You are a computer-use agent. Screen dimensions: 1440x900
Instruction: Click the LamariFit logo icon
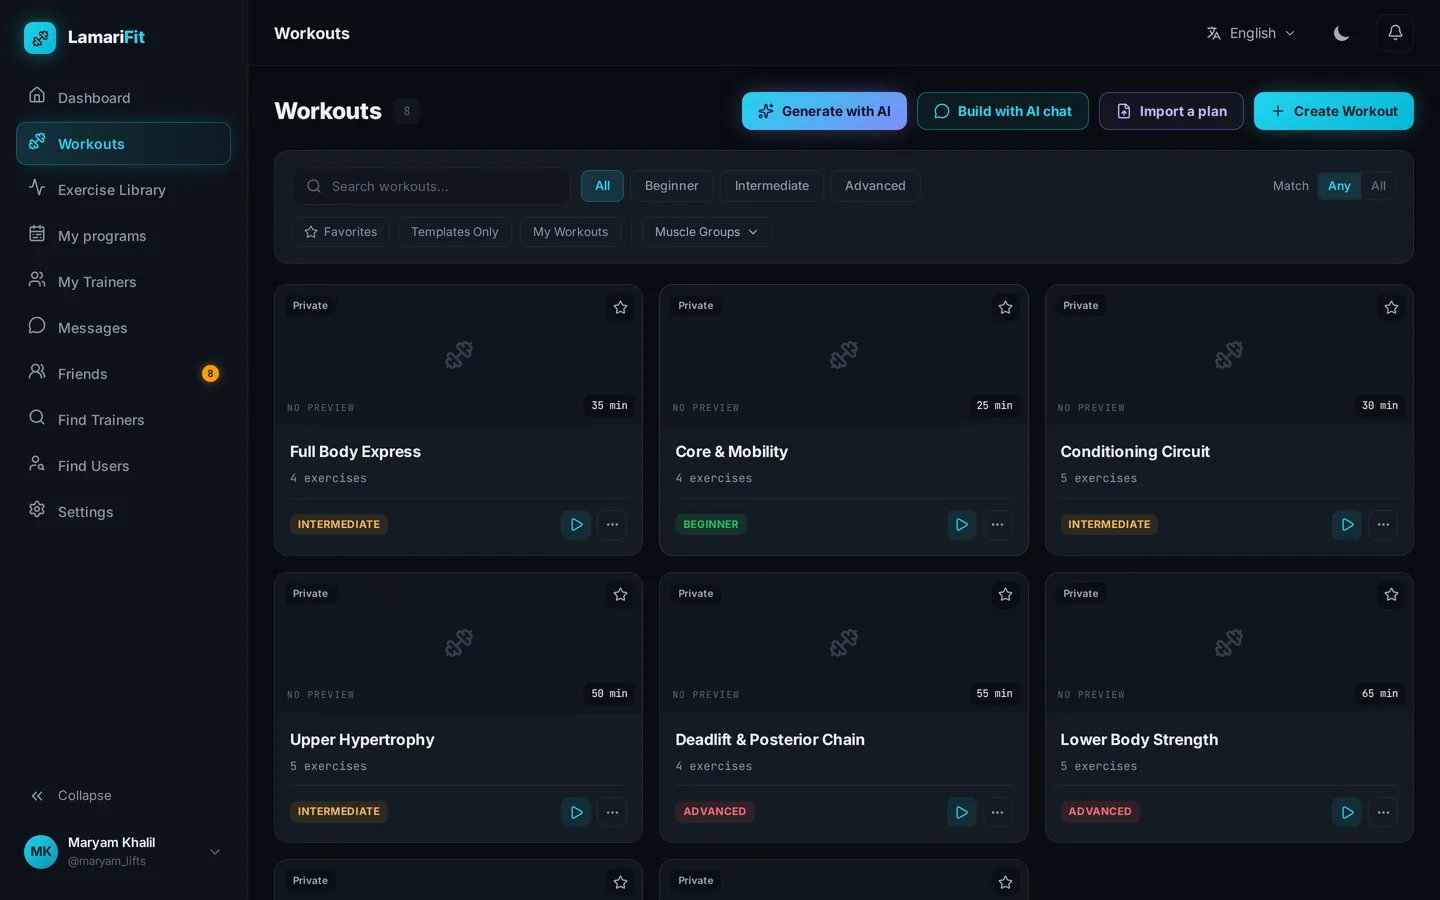(40, 38)
